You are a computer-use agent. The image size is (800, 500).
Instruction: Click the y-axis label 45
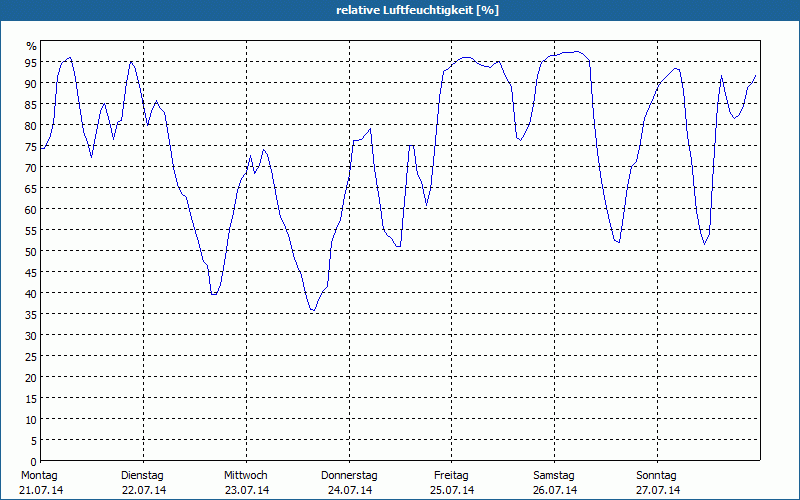click(x=31, y=273)
